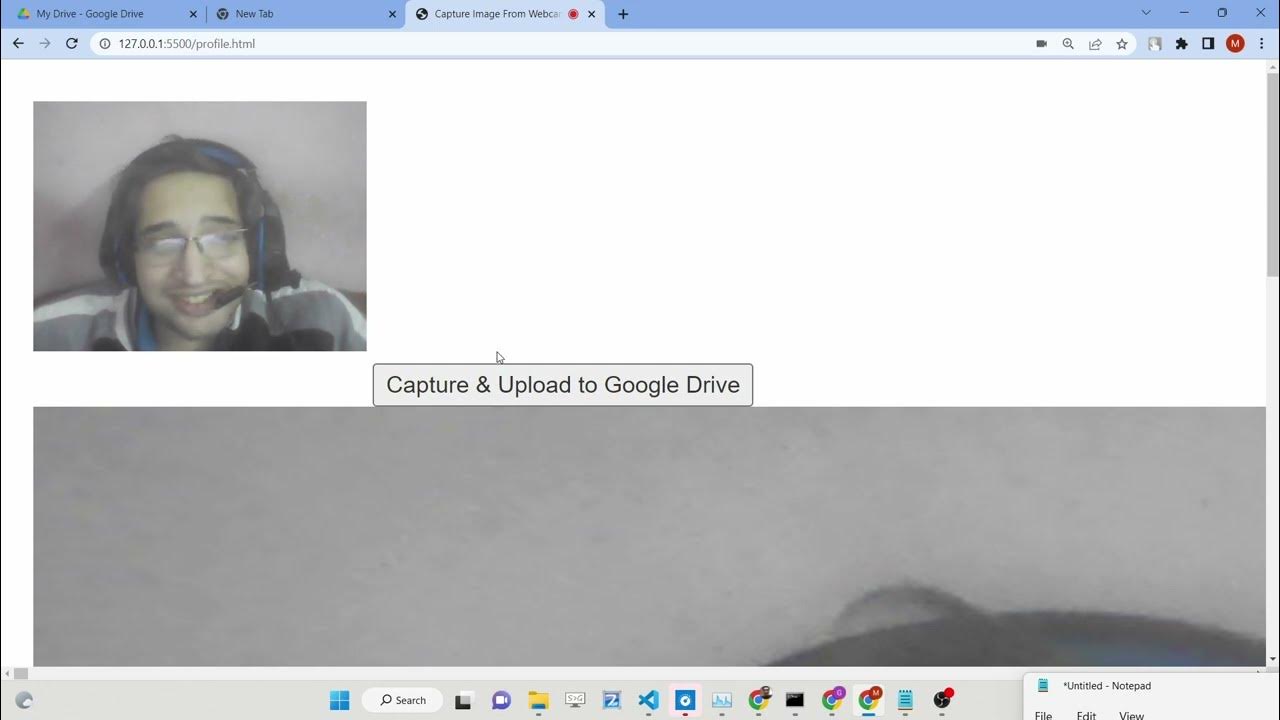The height and width of the screenshot is (720, 1280).
Task: Open Chrome three-dot menu
Action: click(x=1261, y=44)
